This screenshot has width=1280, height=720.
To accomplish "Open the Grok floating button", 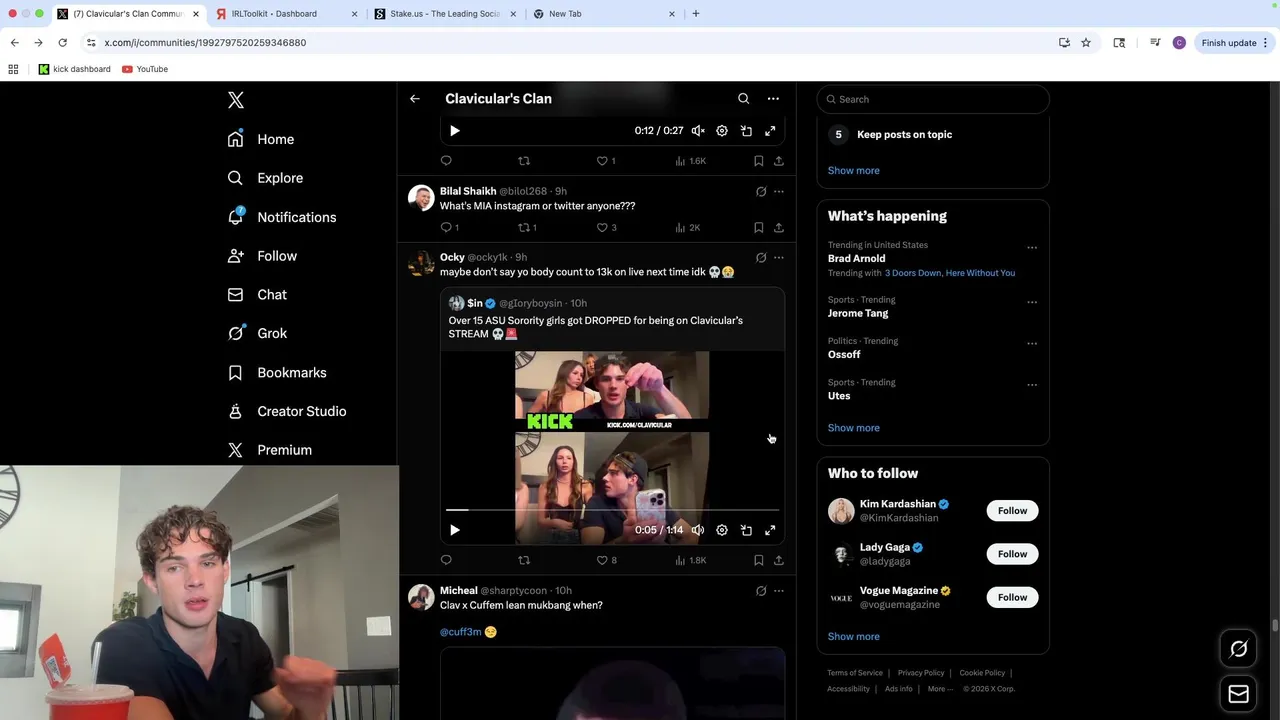I will 1238,650.
